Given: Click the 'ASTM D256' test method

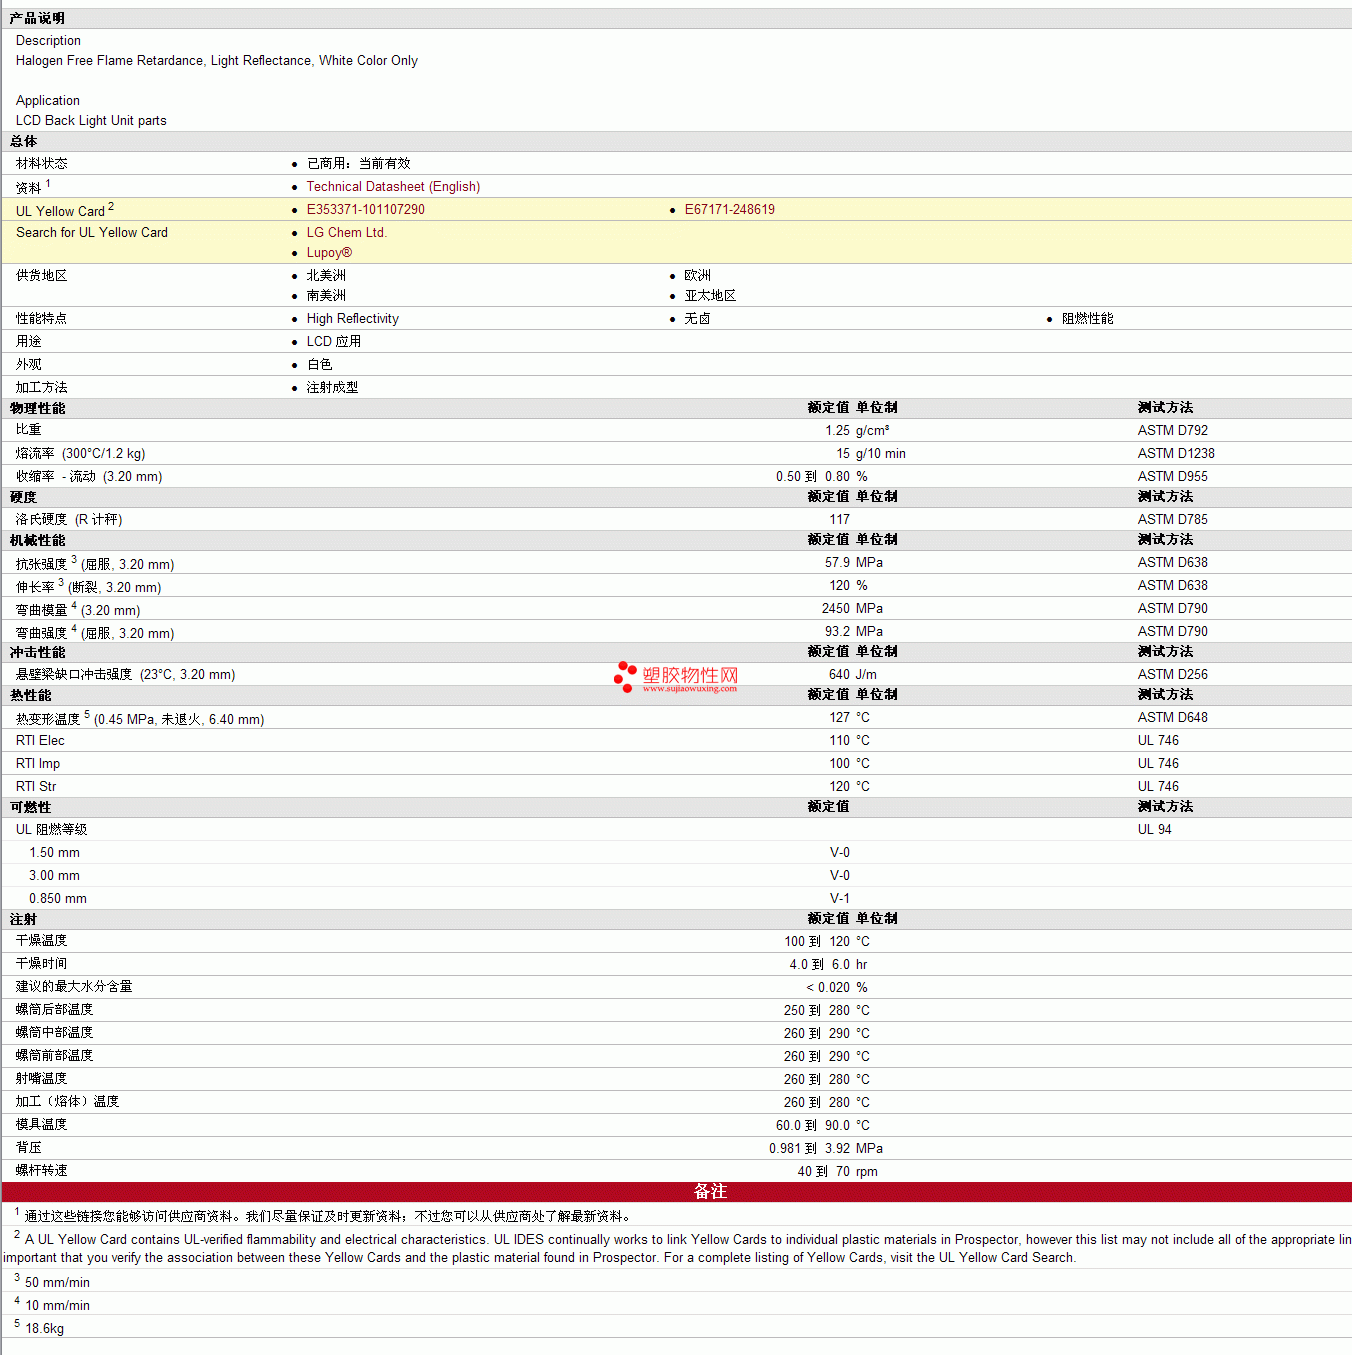Looking at the screenshot, I should [x=1172, y=674].
